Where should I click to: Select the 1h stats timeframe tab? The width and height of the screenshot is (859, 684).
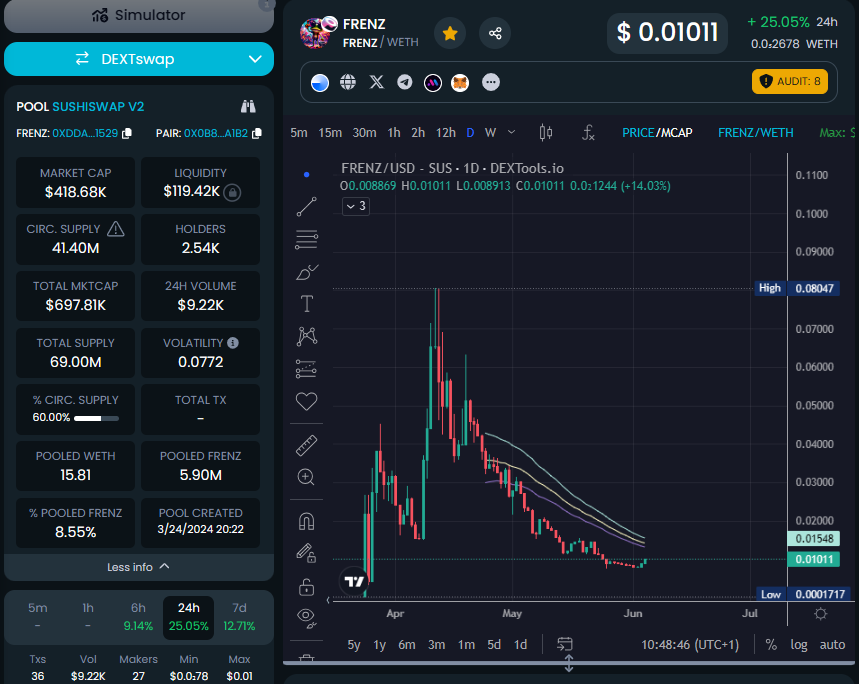(x=88, y=616)
